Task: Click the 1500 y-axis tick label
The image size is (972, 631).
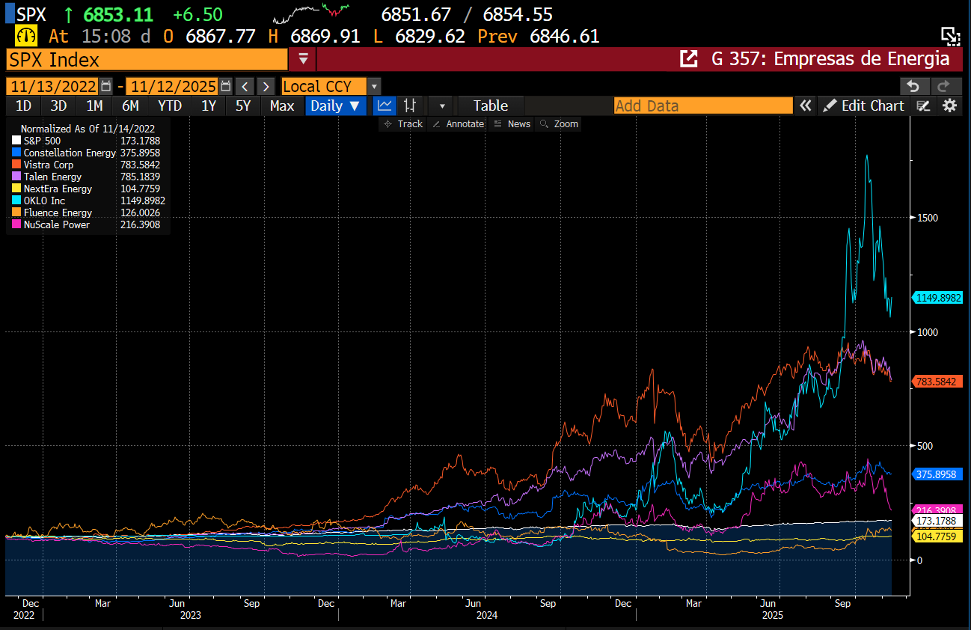Action: tap(927, 218)
